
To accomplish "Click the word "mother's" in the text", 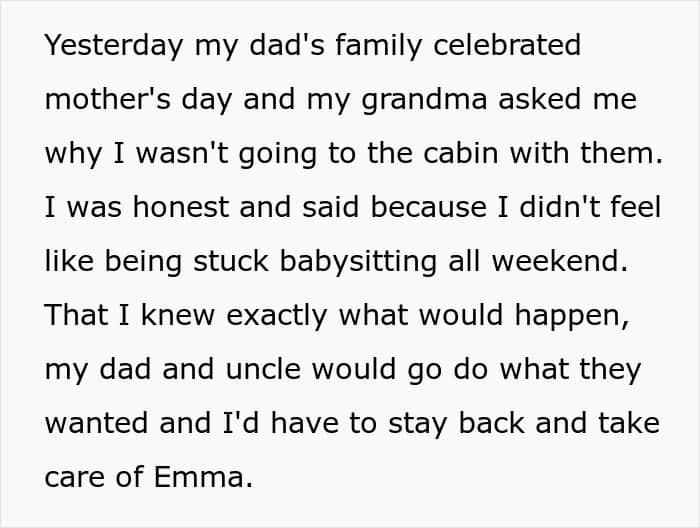I will (108, 99).
